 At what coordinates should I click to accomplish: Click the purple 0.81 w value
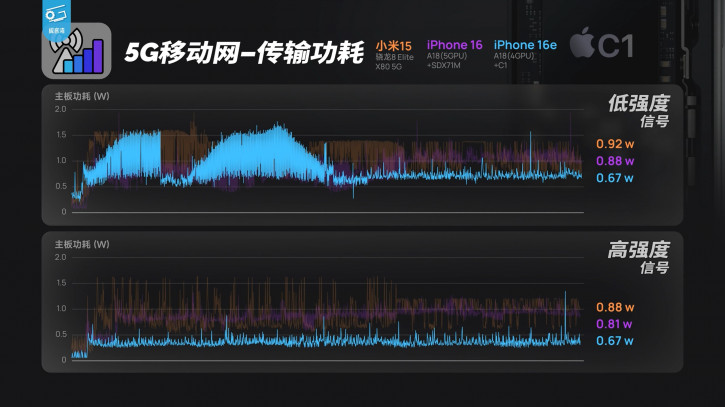pyautogui.click(x=614, y=324)
